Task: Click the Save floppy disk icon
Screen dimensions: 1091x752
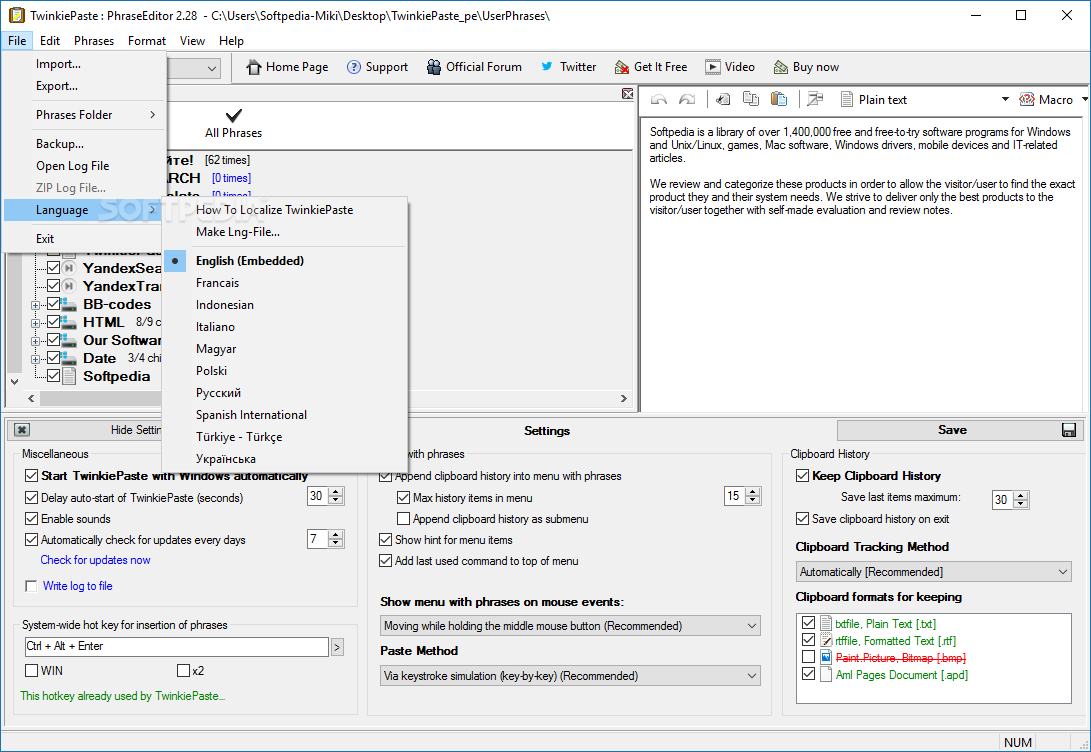Action: 1069,430
